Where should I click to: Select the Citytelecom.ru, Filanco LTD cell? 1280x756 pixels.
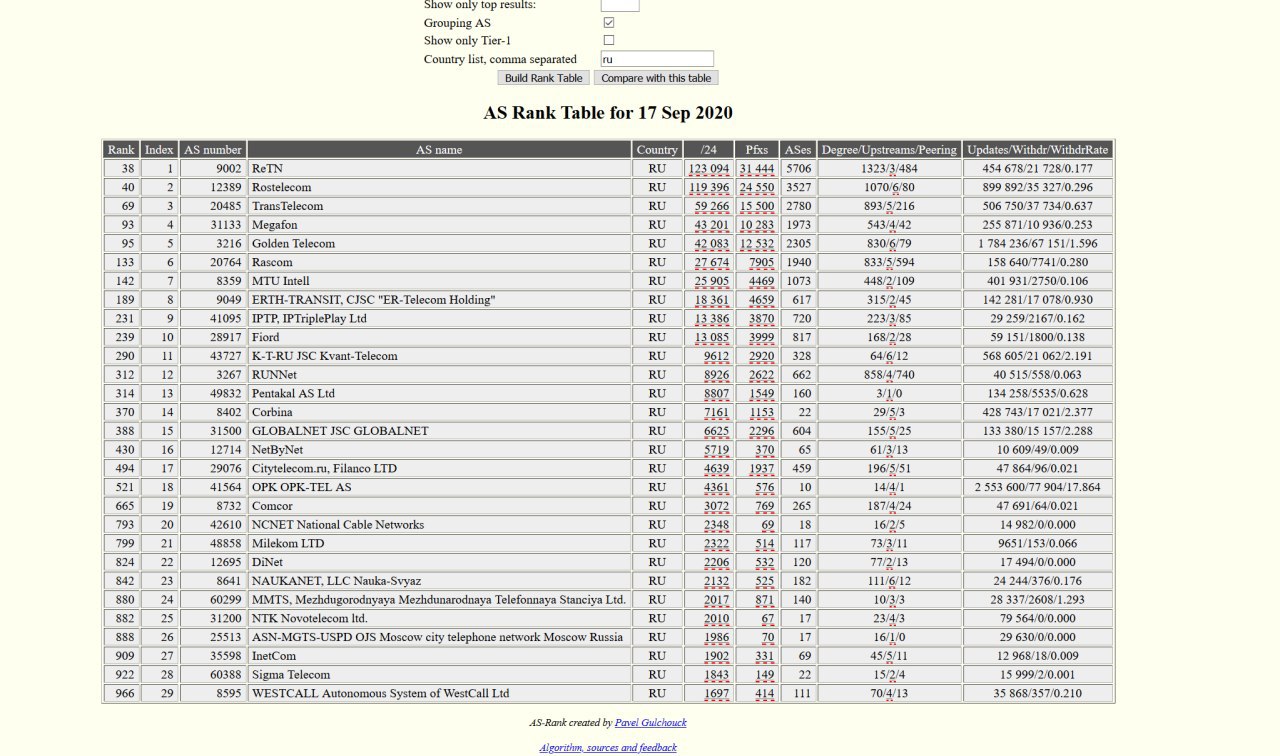(x=440, y=468)
